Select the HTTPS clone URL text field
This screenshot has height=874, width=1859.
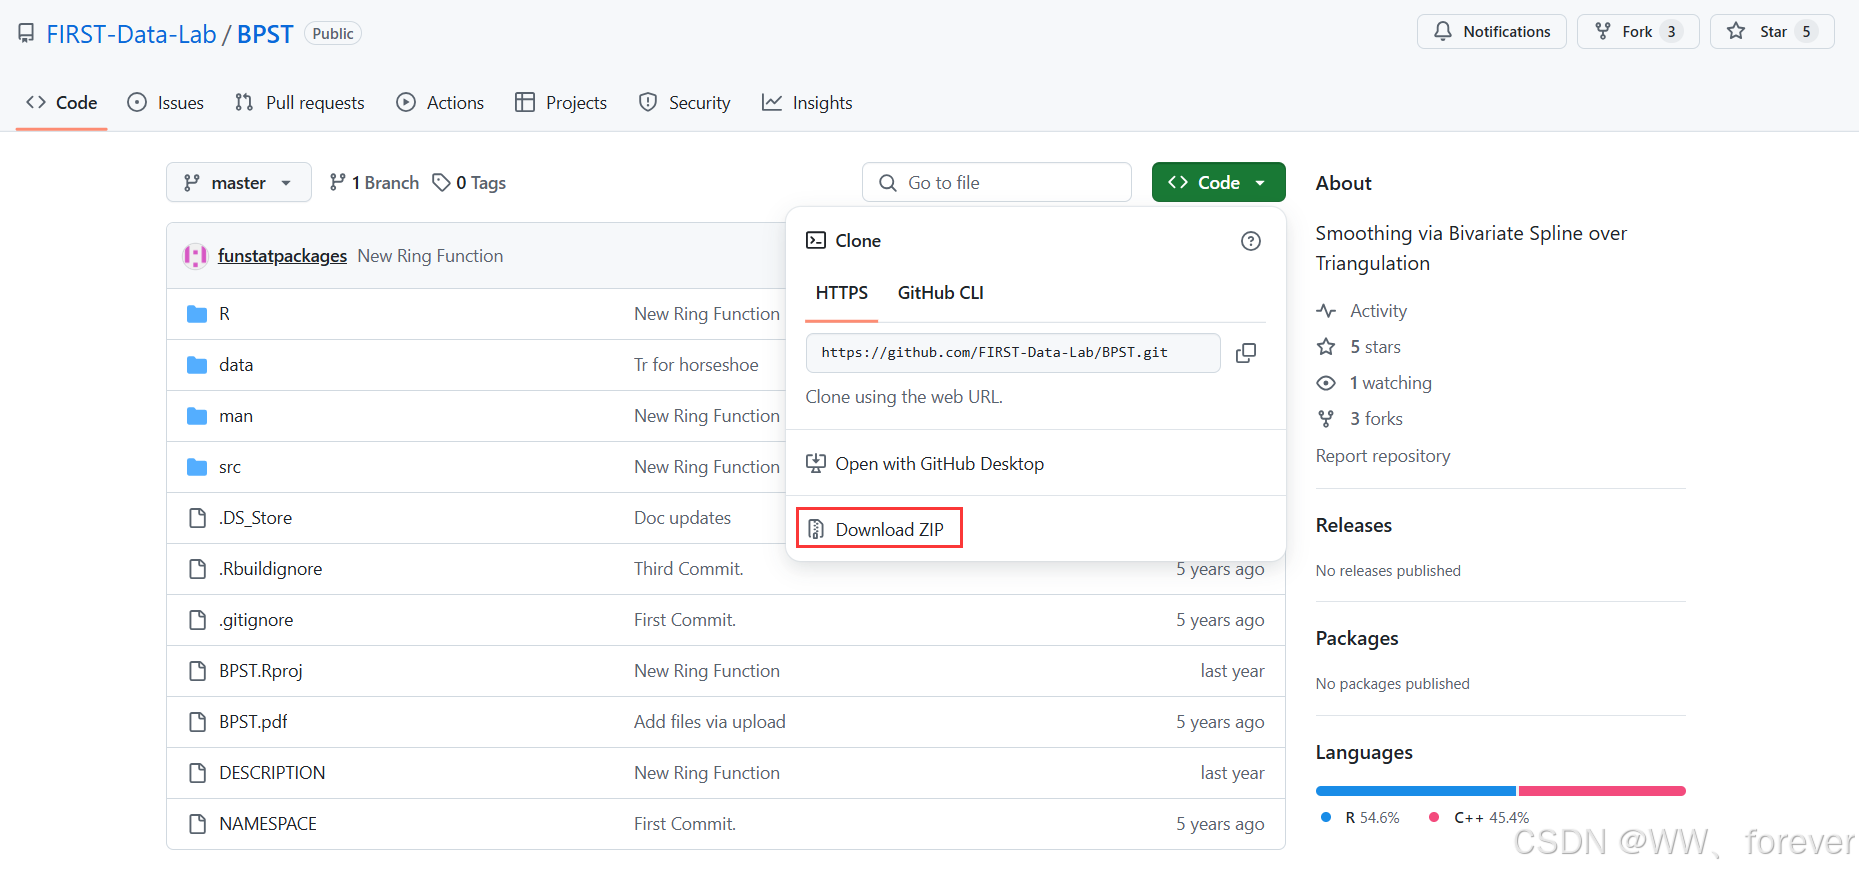pyautogui.click(x=1013, y=353)
